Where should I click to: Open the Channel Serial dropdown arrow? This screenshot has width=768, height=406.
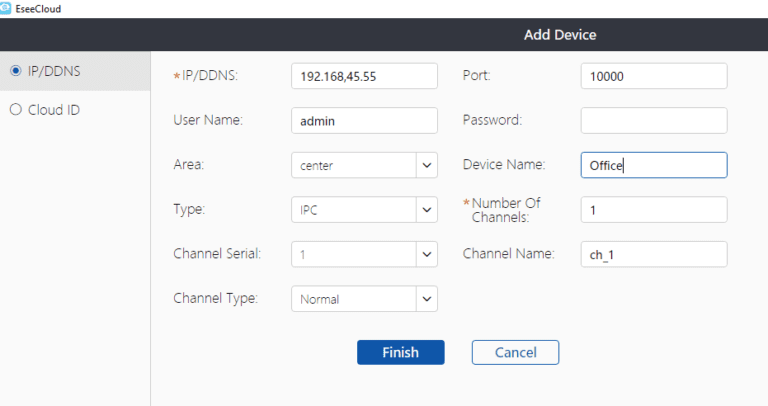tap(427, 254)
